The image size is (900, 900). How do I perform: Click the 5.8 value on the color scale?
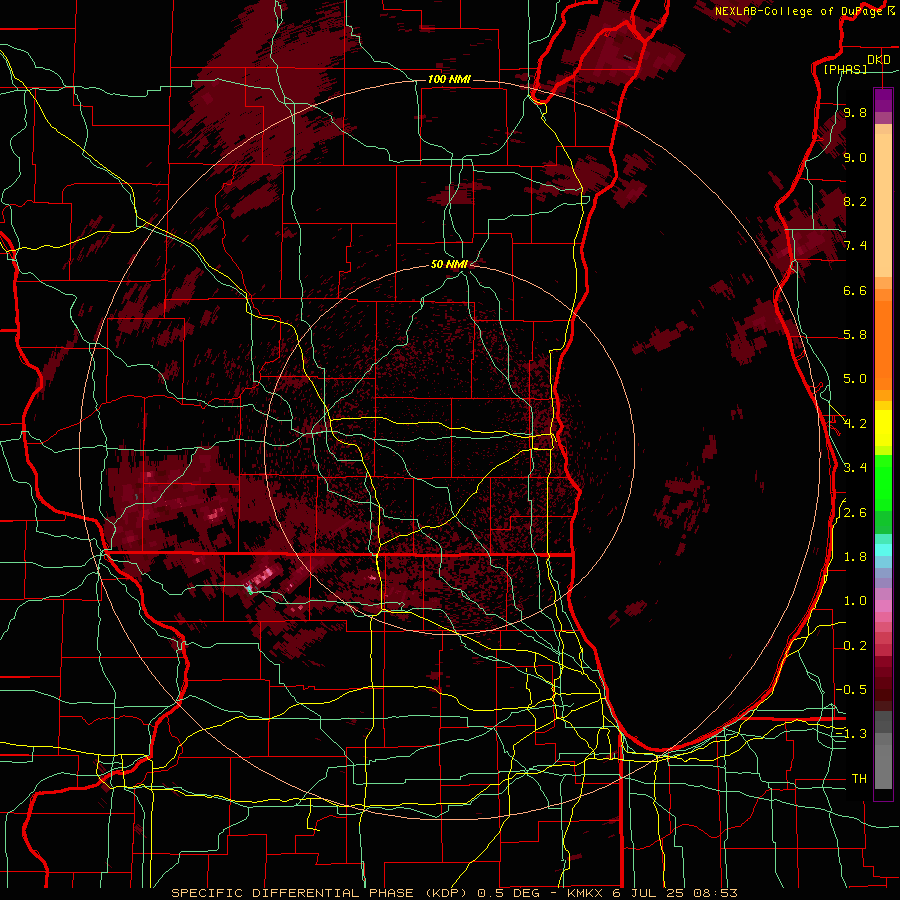pyautogui.click(x=855, y=335)
